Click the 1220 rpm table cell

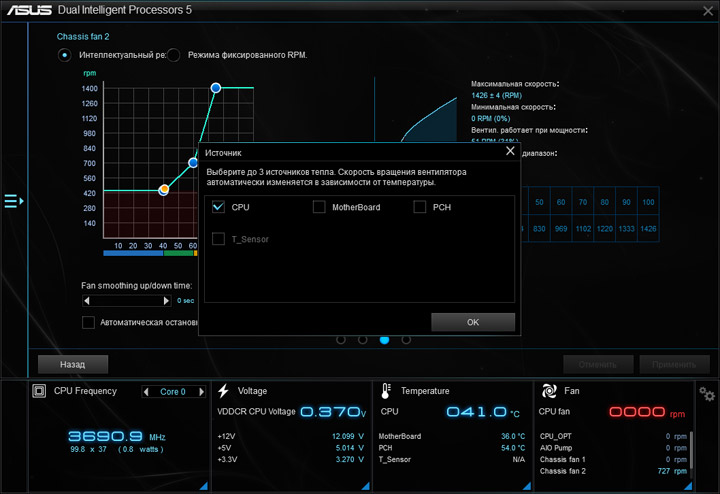coord(605,229)
